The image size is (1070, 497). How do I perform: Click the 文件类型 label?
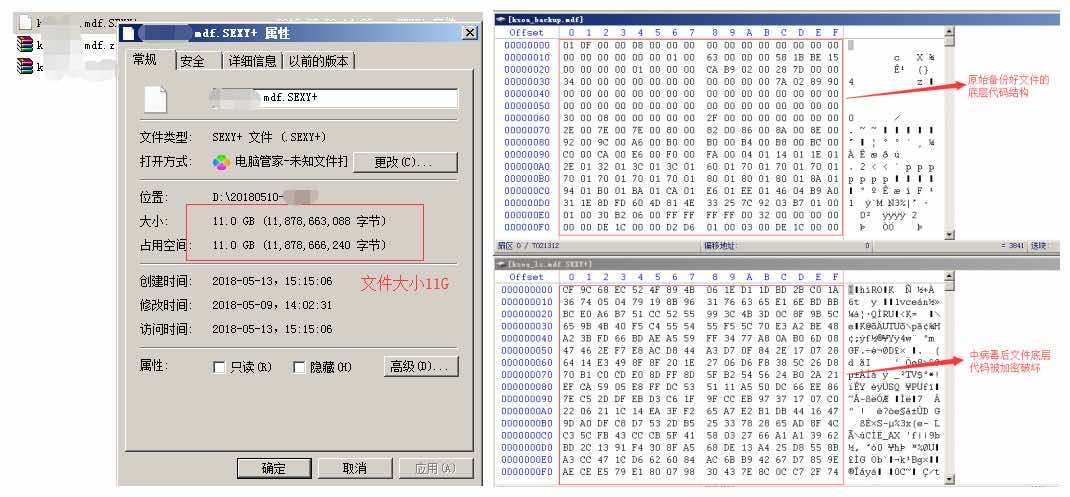tap(167, 137)
